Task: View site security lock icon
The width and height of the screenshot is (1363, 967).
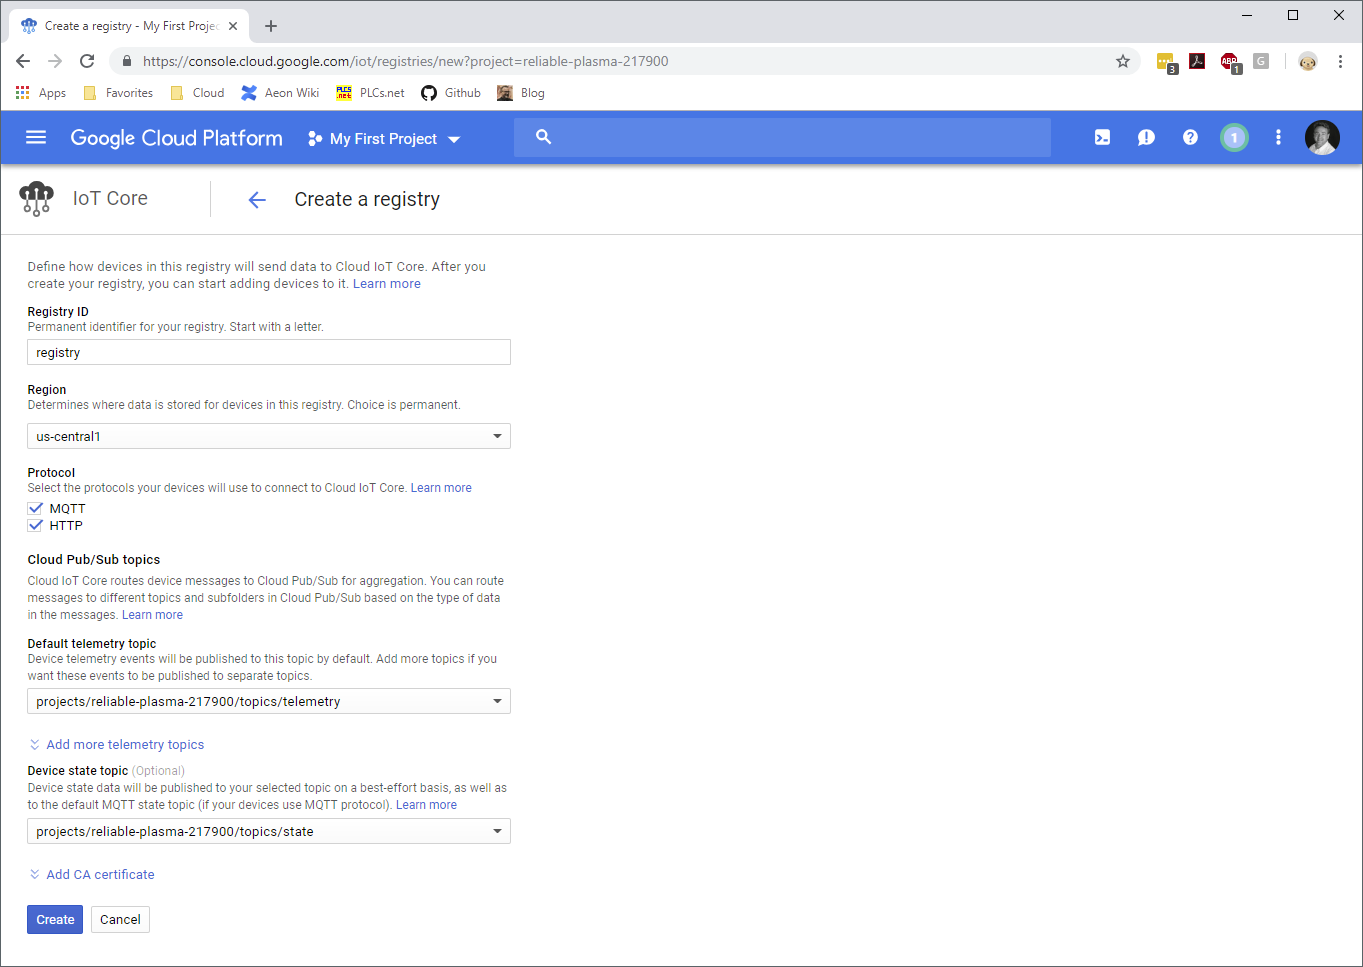Action: coord(126,61)
